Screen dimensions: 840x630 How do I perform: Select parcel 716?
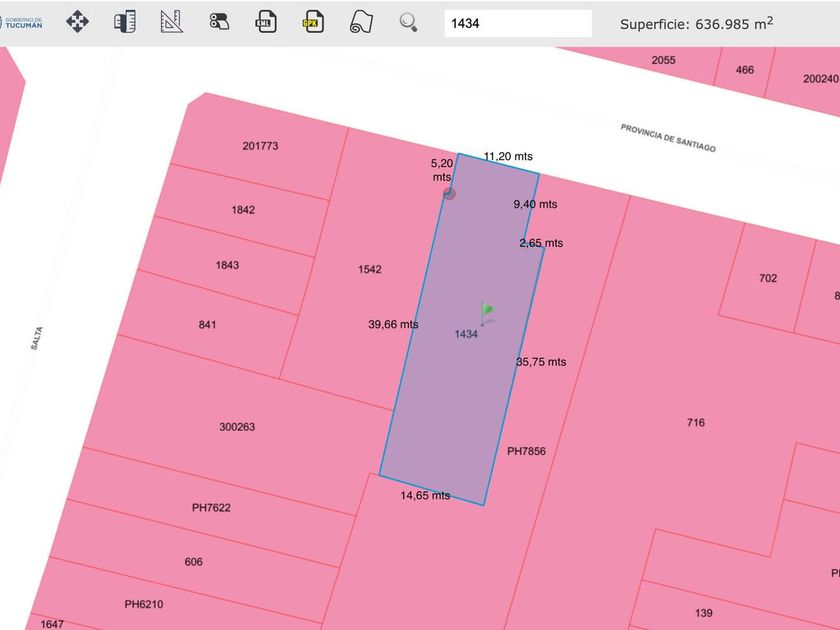point(696,423)
